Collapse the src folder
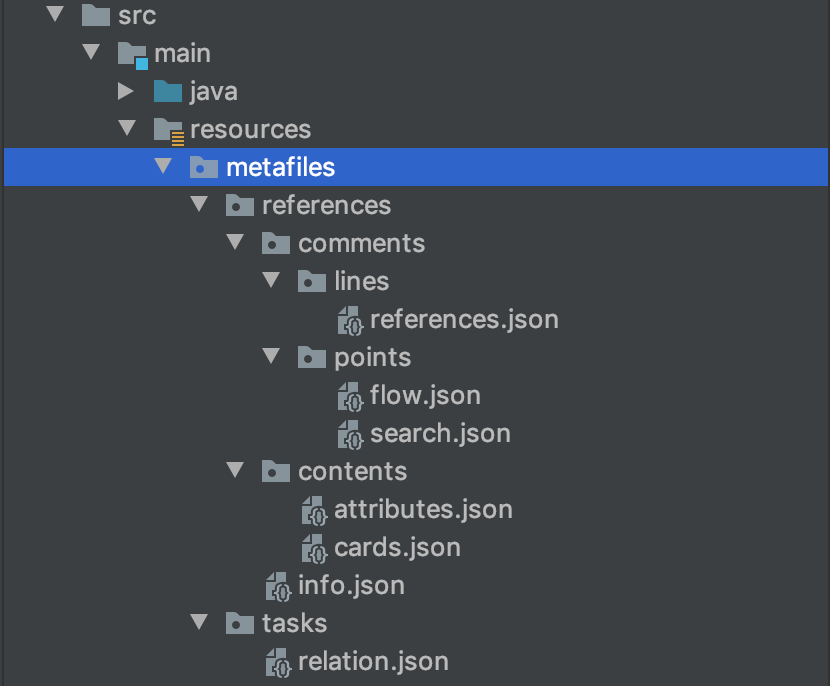The image size is (830, 686). [54, 16]
